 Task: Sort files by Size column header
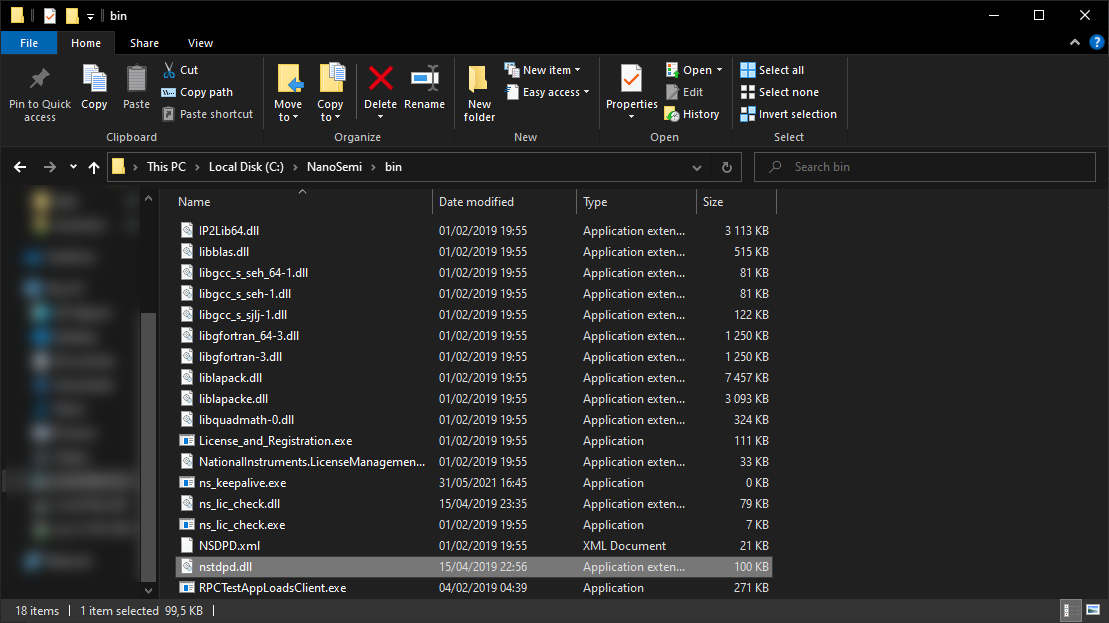click(736, 202)
